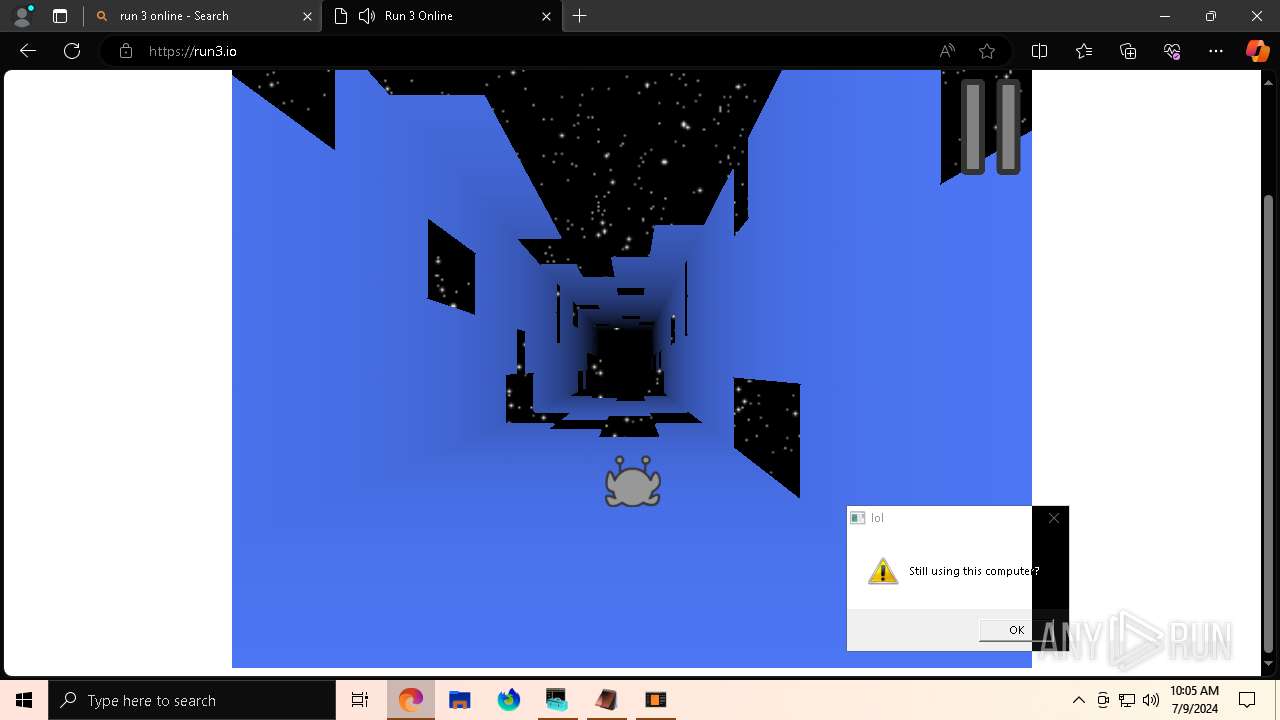This screenshot has width=1280, height=720.
Task: Open the tab actions menu
Action: [60, 16]
